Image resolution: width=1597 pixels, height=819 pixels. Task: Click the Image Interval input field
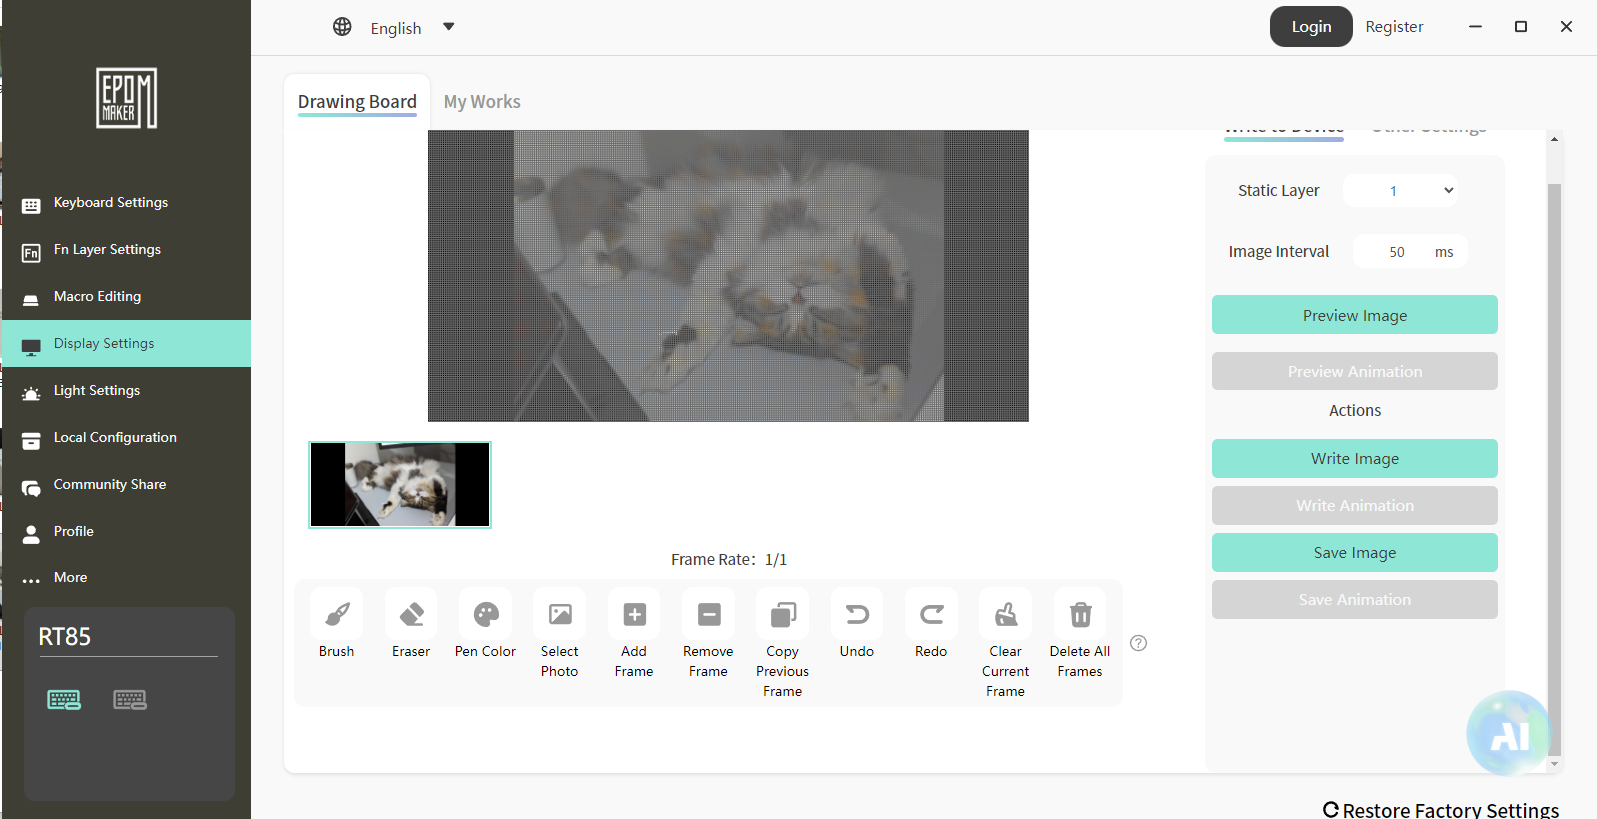click(x=1396, y=252)
